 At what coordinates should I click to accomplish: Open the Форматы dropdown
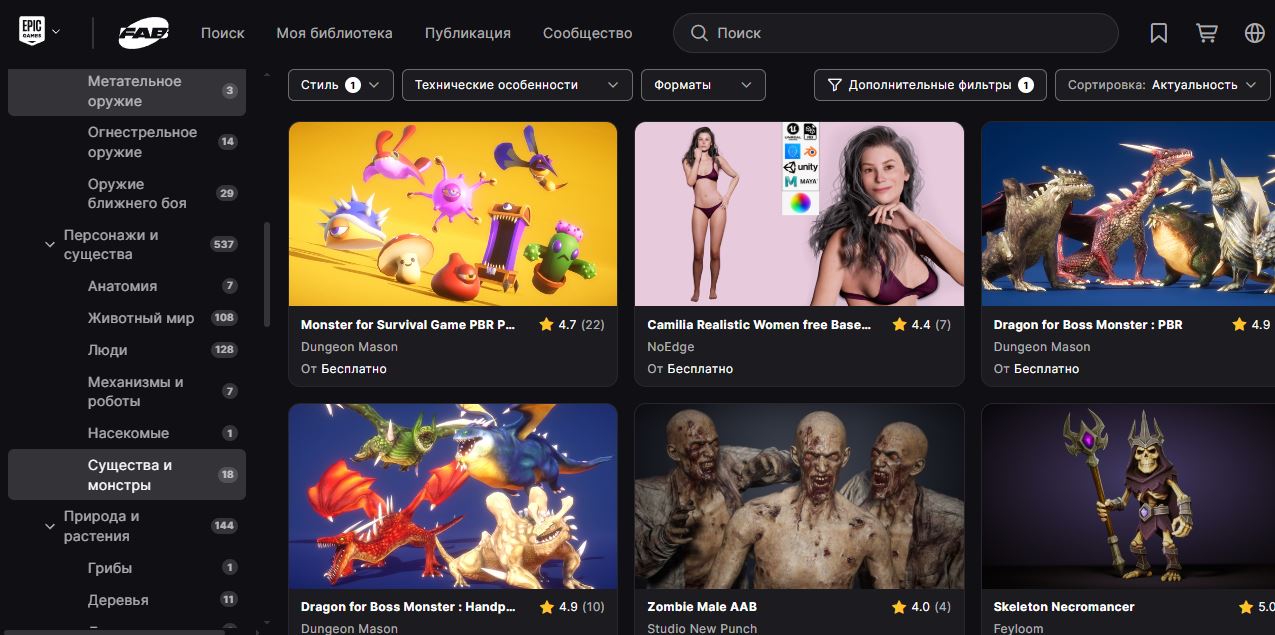[703, 85]
